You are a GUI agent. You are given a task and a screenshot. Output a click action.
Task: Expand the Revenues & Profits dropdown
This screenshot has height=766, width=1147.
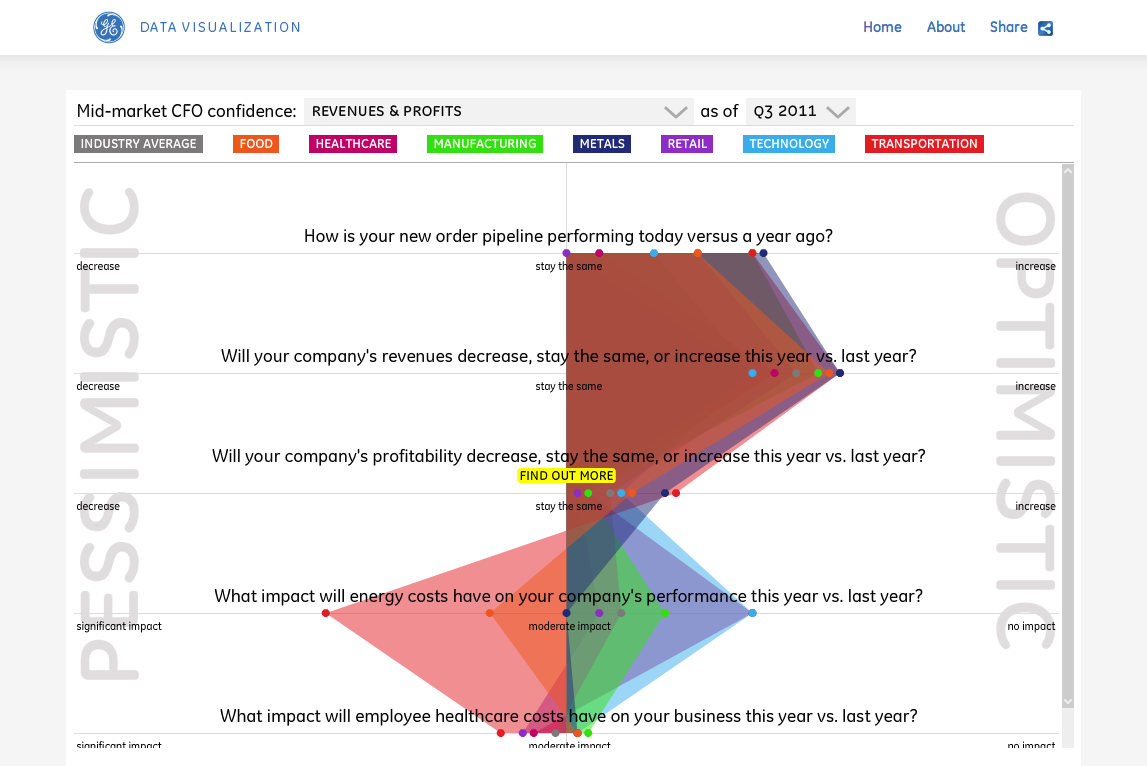click(x=676, y=111)
